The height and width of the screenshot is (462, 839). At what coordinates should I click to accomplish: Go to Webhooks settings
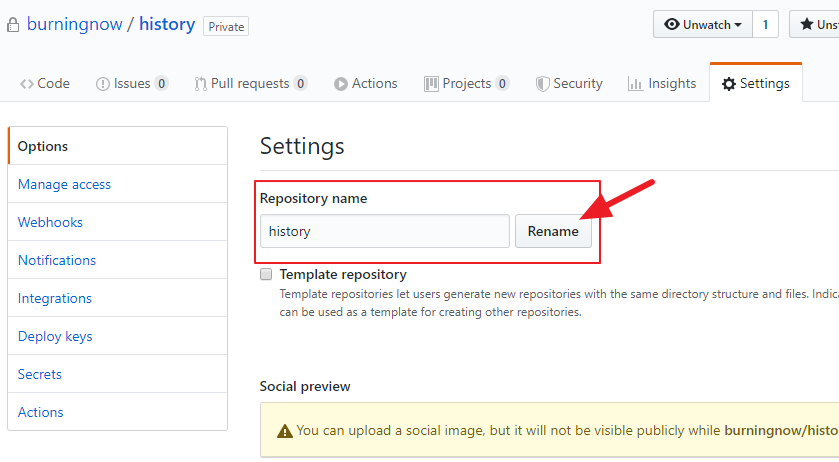click(x=118, y=222)
